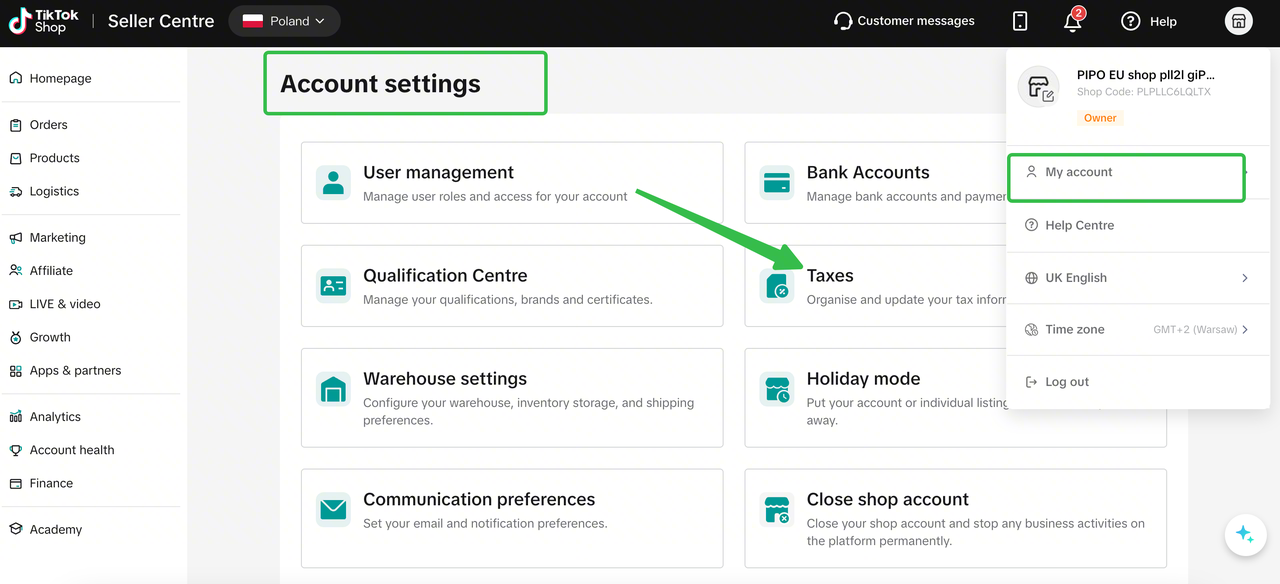Open the Poland region dropdown

coord(284,21)
